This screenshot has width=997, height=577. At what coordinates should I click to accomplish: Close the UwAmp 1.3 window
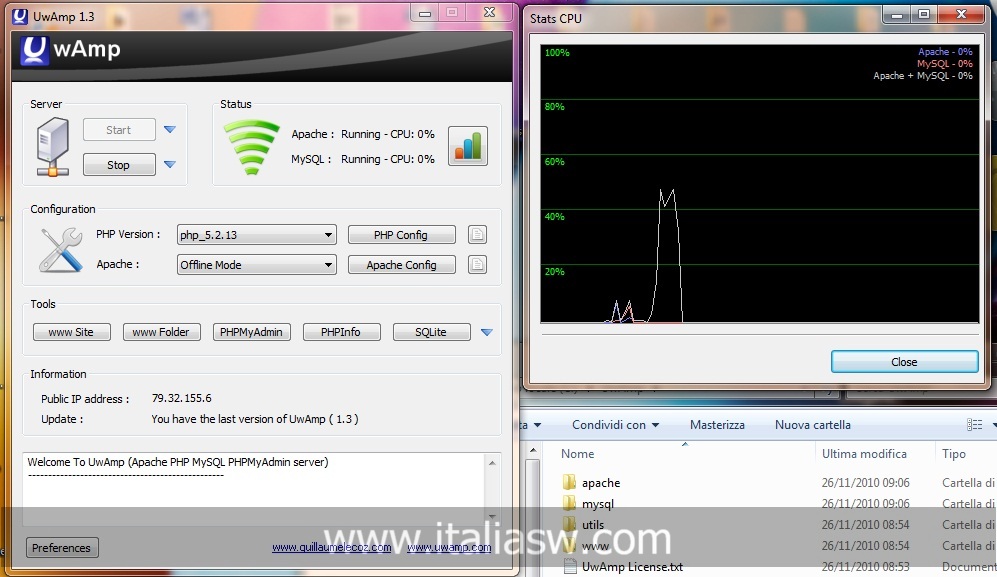[x=489, y=13]
